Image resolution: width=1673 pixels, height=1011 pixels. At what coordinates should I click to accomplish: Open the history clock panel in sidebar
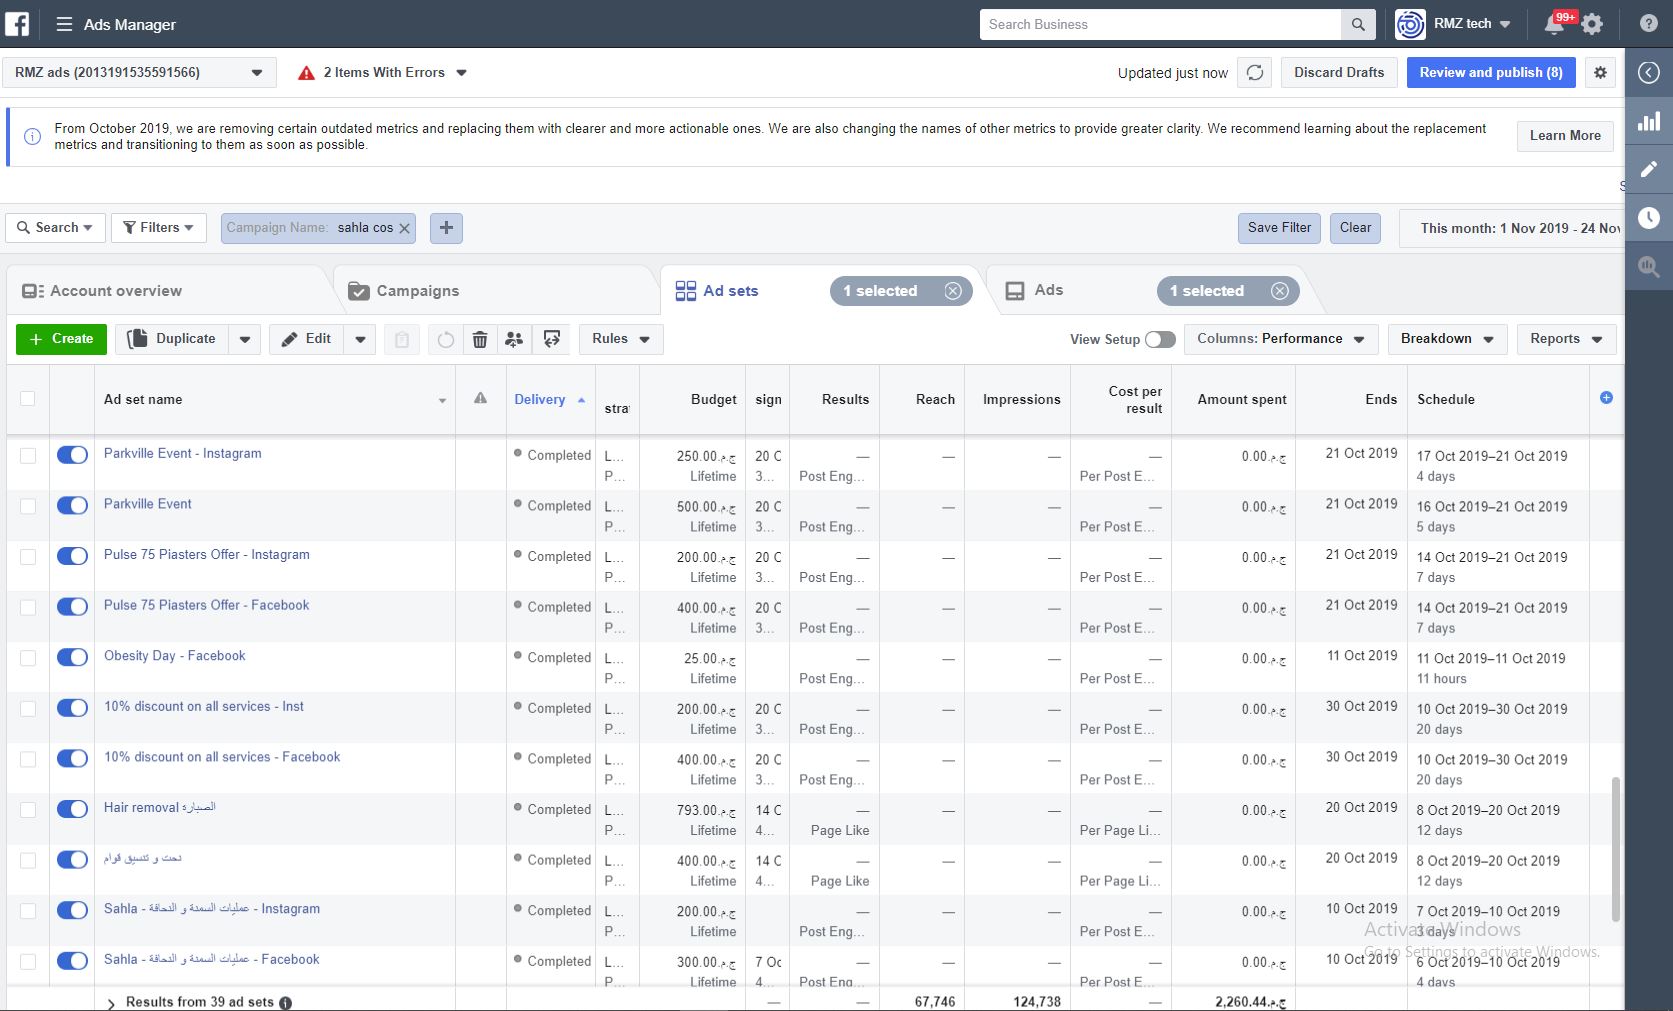coord(1649,218)
